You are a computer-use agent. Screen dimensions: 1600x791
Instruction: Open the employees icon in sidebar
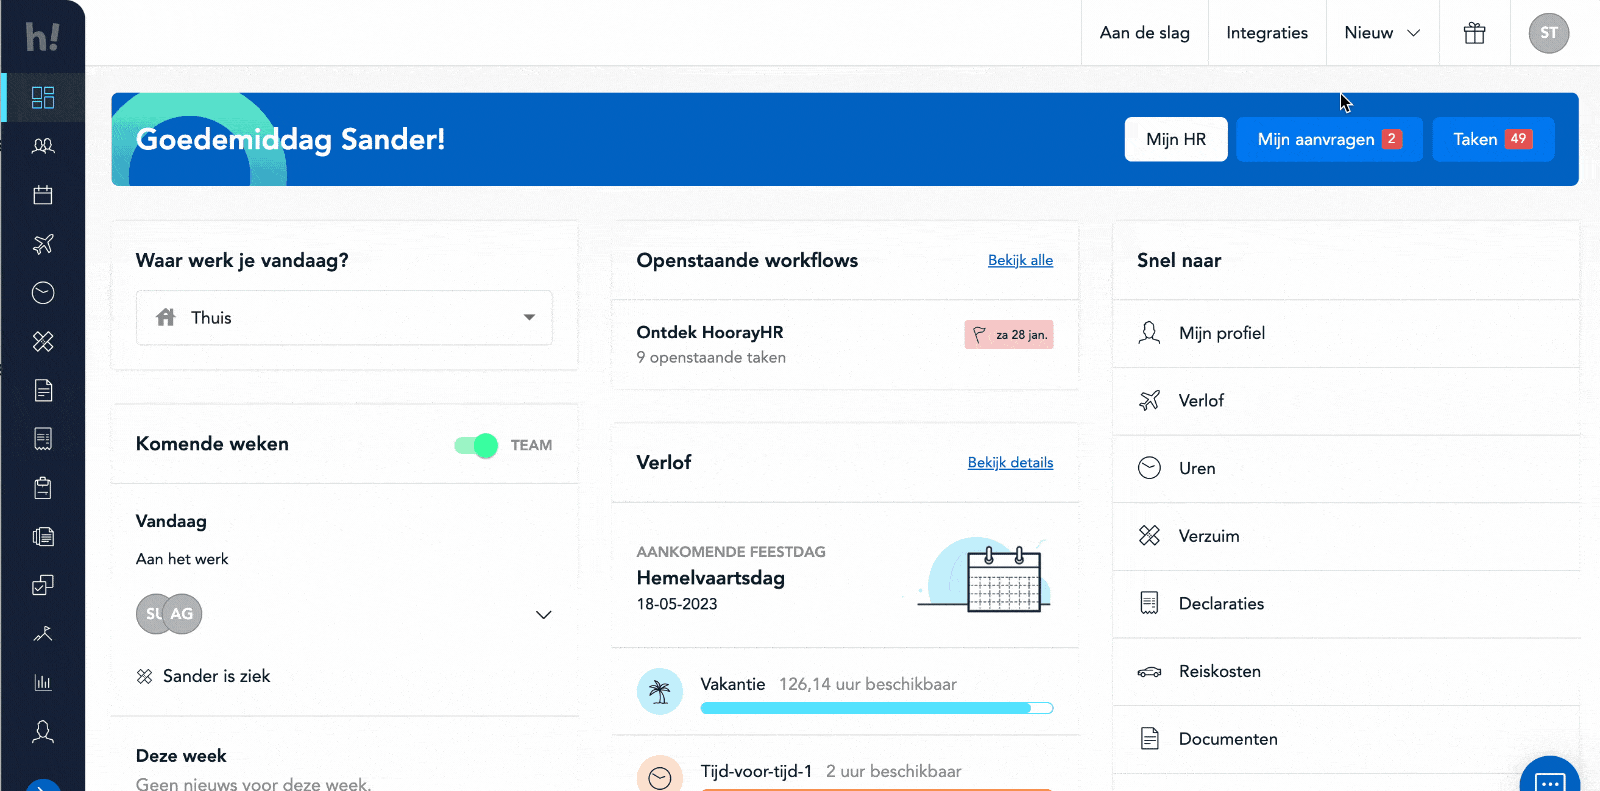click(x=43, y=146)
